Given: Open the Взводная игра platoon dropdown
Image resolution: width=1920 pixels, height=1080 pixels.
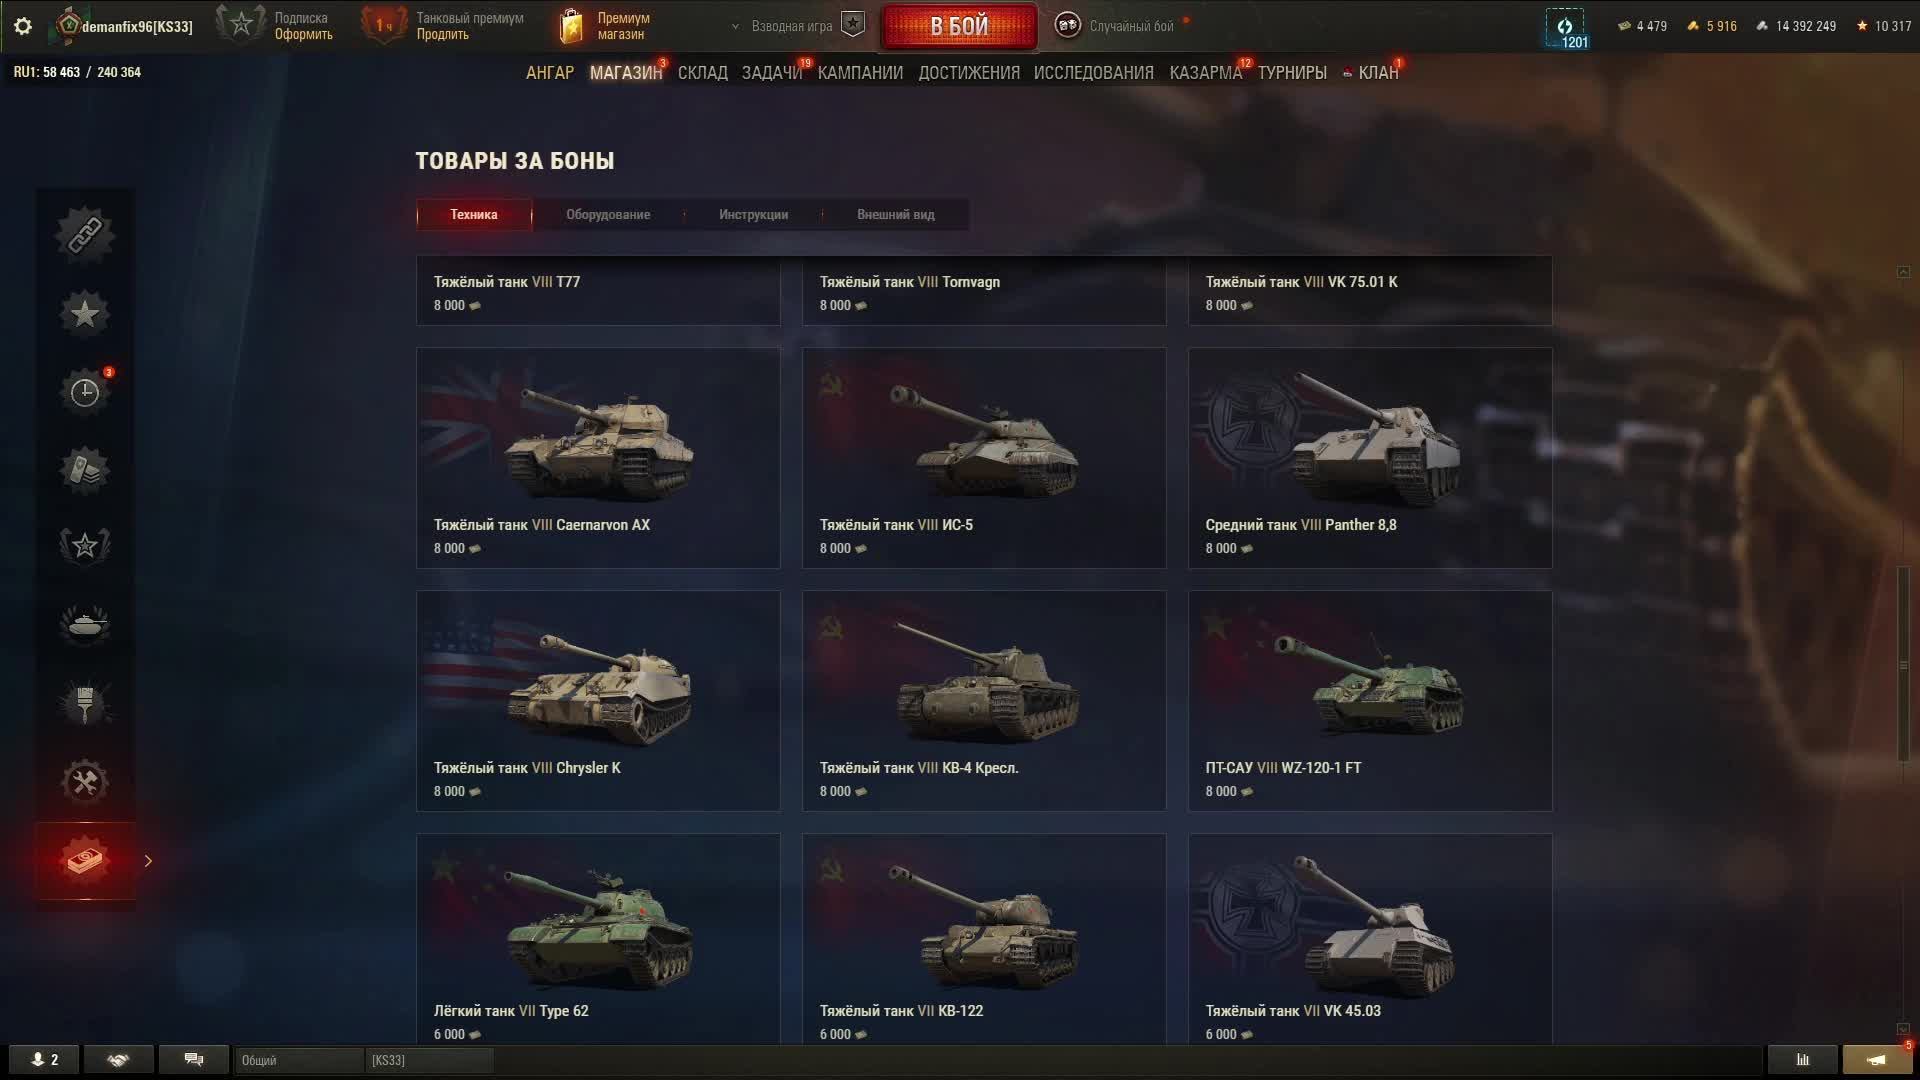Looking at the screenshot, I should pos(792,26).
